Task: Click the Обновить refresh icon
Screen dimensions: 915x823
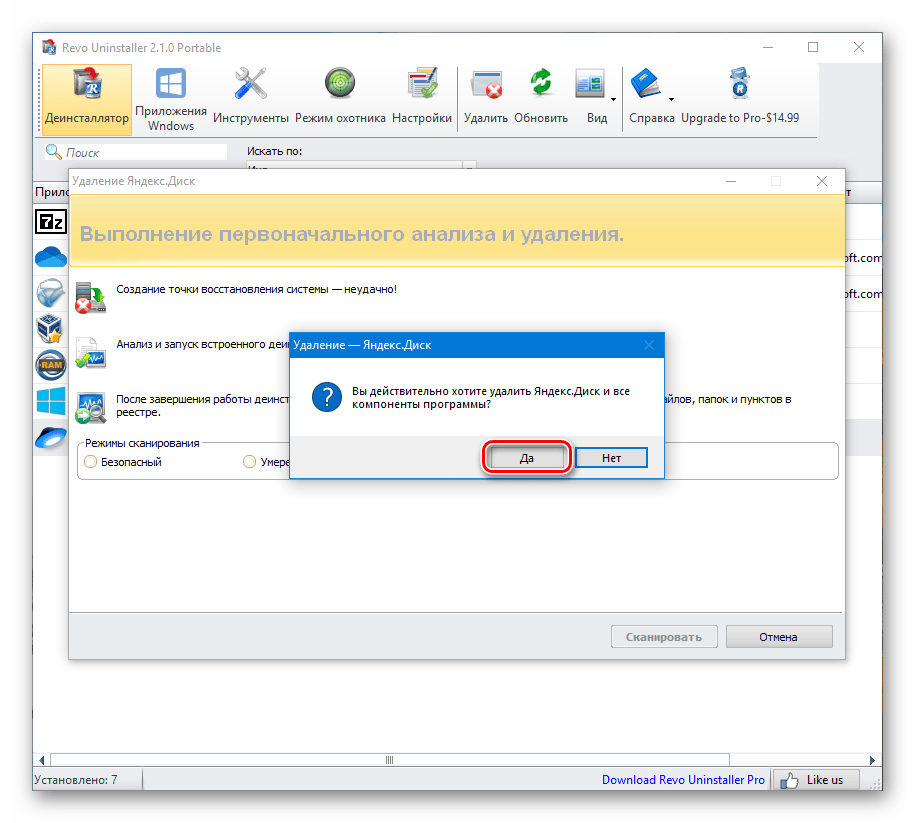Action: click(541, 99)
